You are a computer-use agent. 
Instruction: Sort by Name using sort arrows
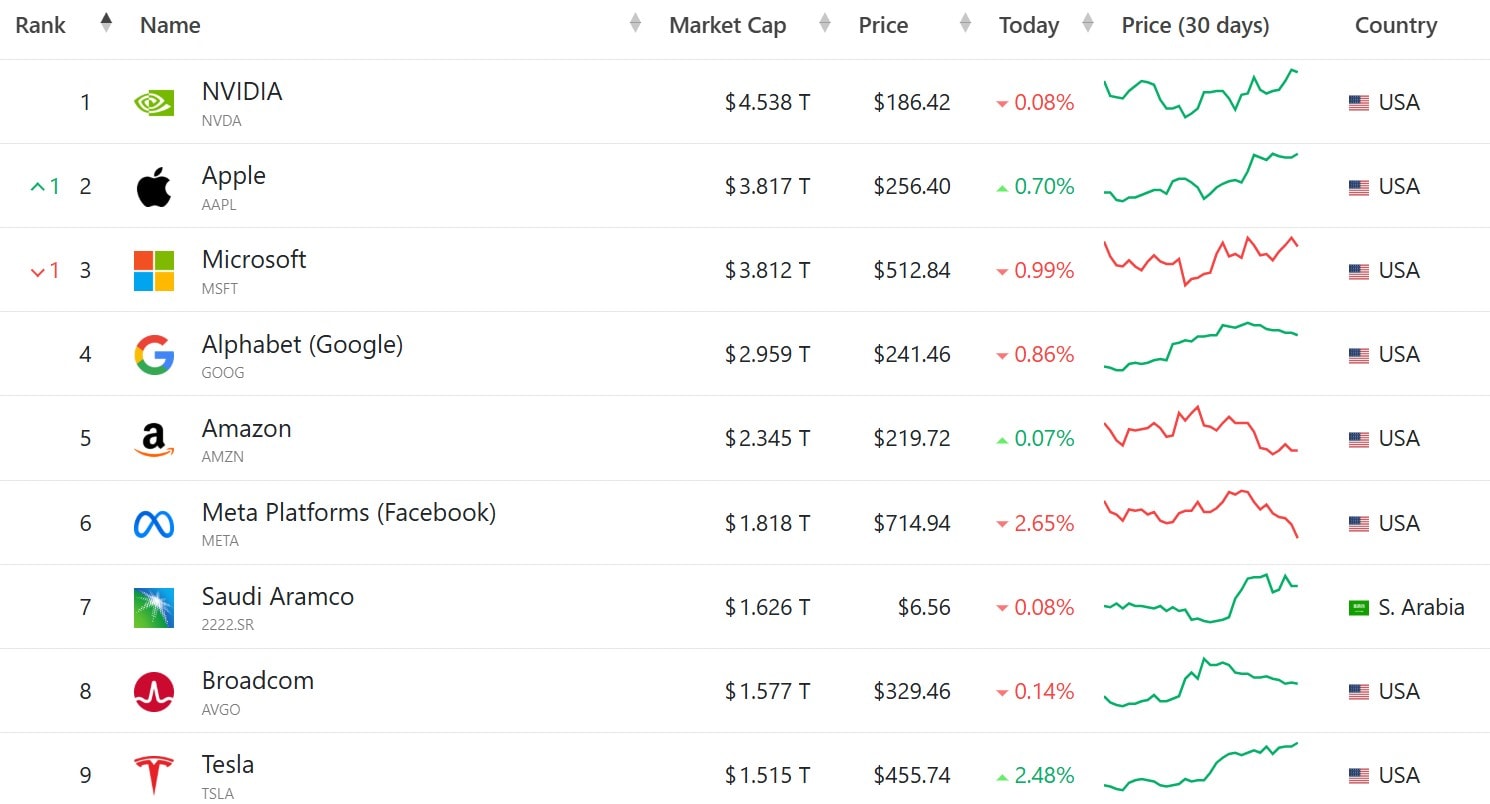tap(635, 23)
